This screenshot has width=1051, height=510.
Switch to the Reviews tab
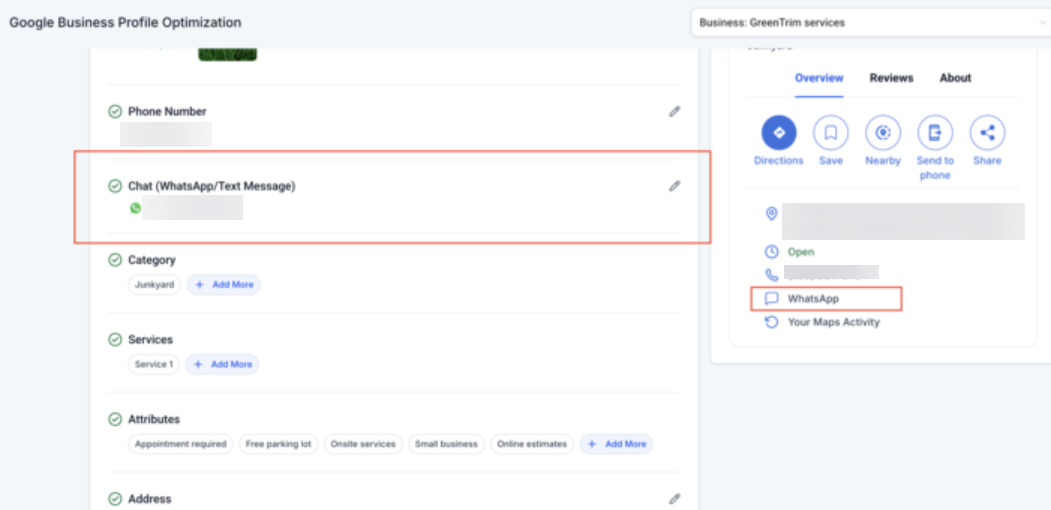coord(891,78)
